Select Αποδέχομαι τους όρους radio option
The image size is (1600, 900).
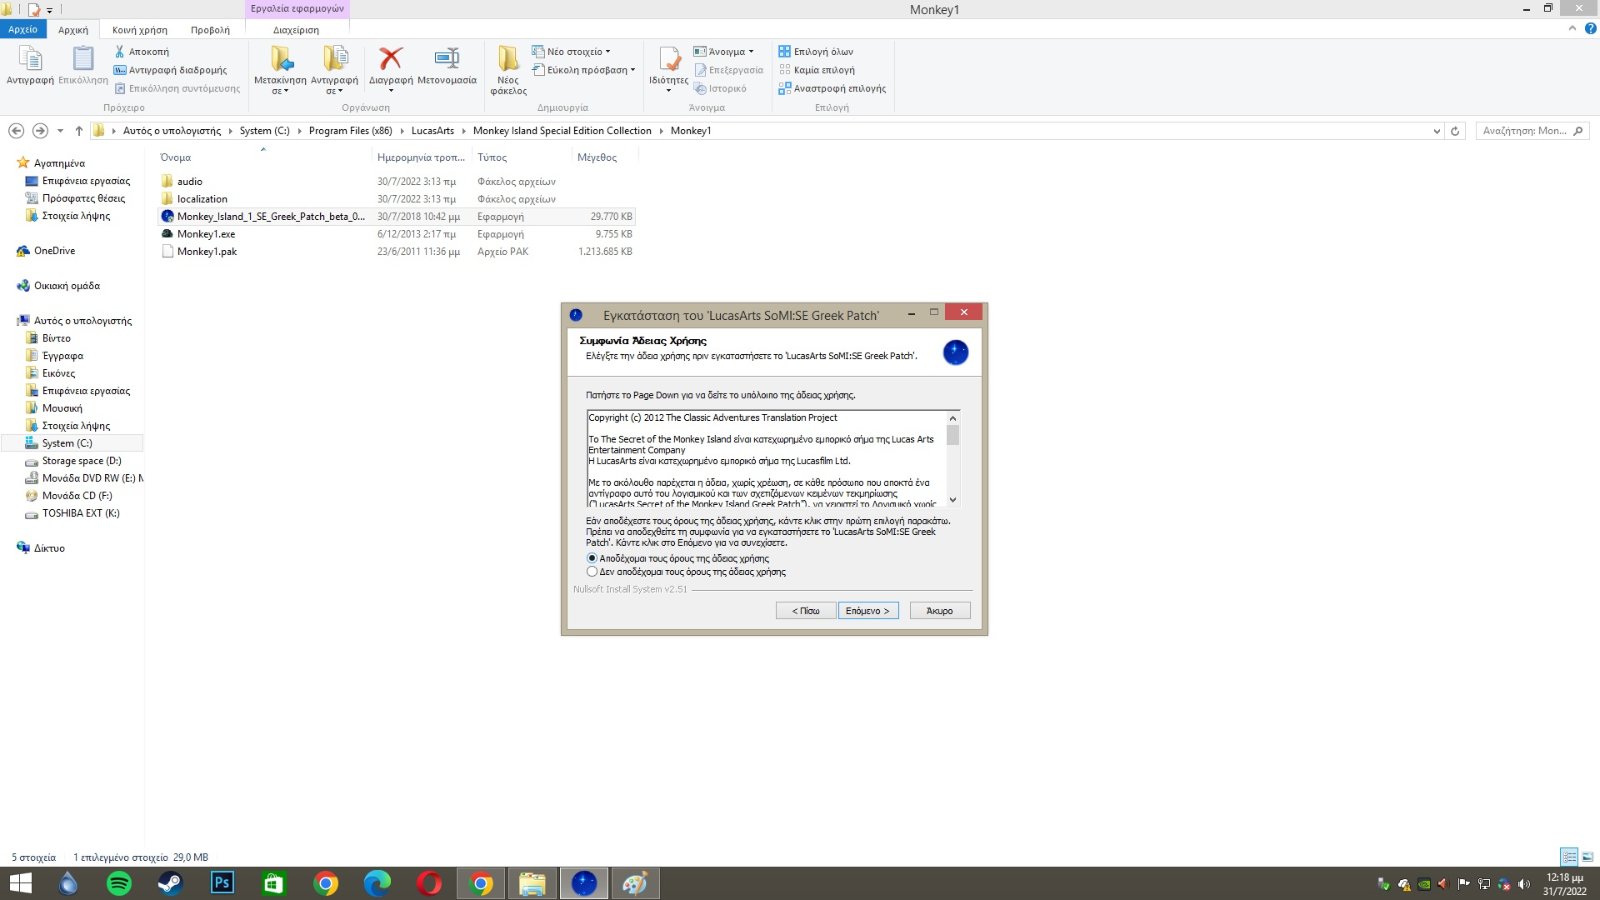(x=592, y=559)
